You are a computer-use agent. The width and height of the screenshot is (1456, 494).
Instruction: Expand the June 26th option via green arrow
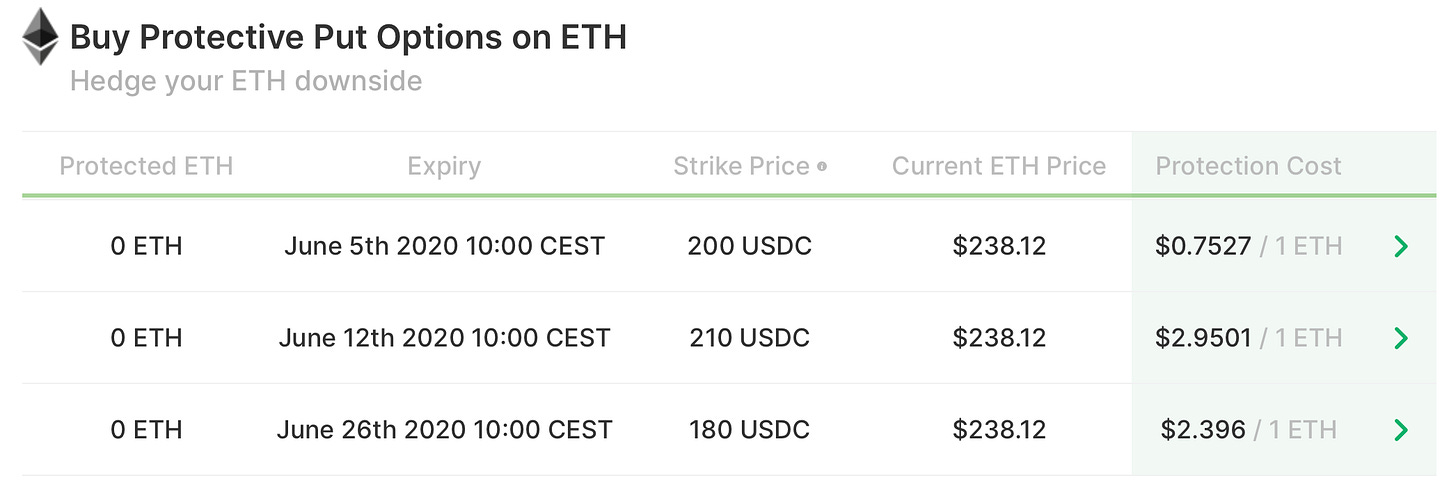coord(1401,430)
